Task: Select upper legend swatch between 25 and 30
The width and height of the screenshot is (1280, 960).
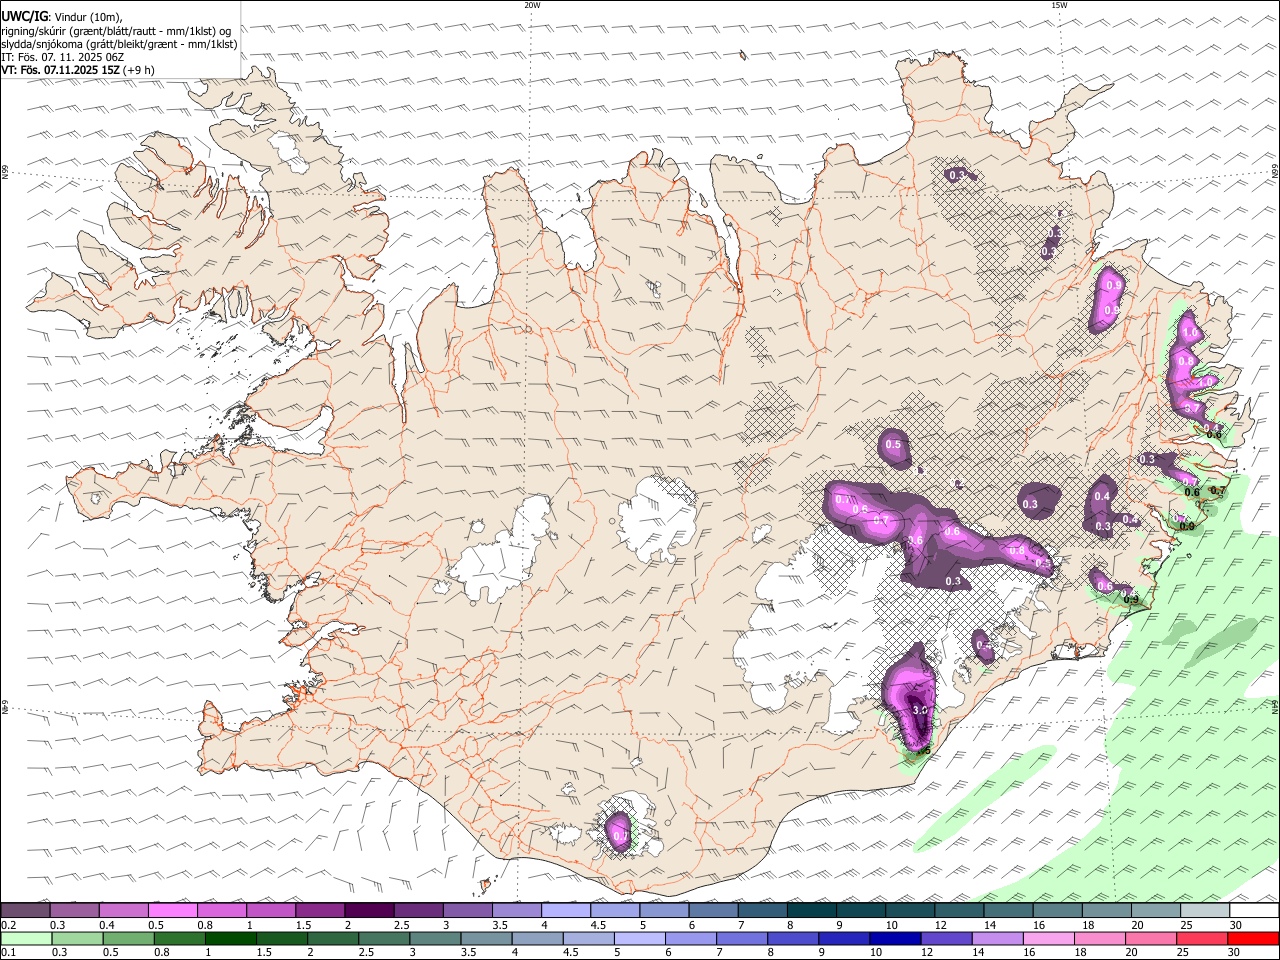Action: (1205, 910)
